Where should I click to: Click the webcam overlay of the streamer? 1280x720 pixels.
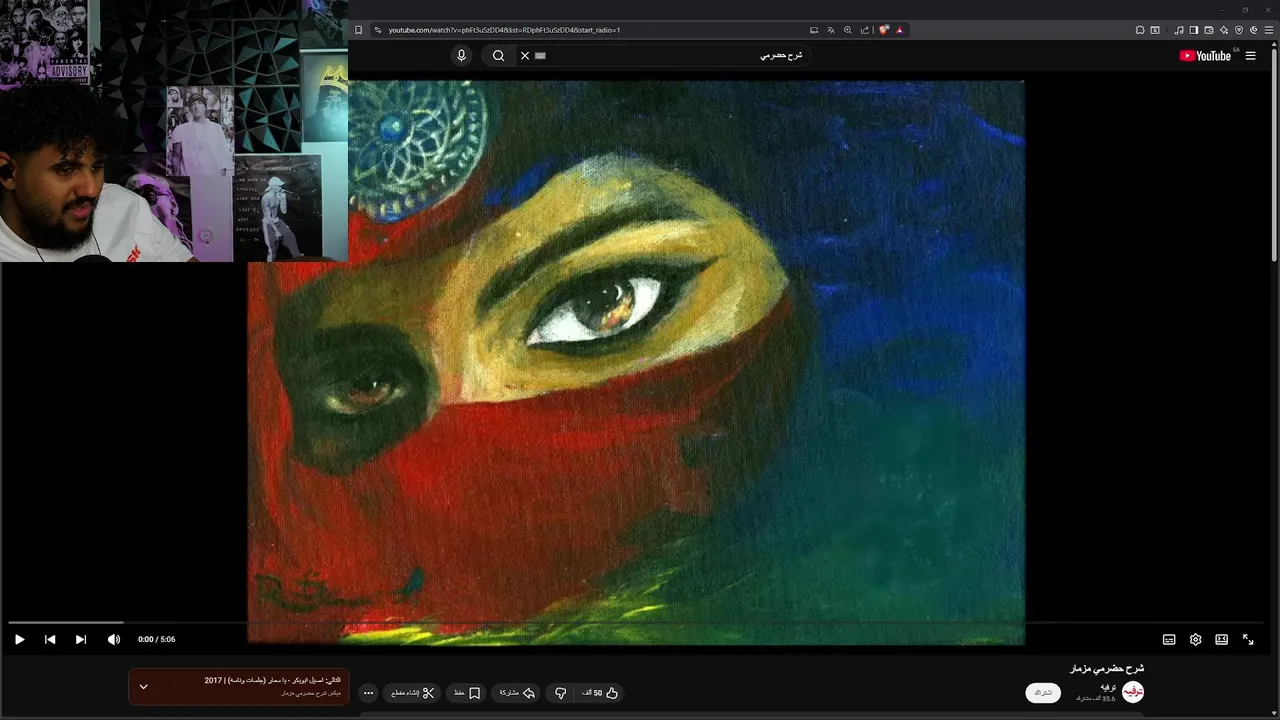click(174, 131)
